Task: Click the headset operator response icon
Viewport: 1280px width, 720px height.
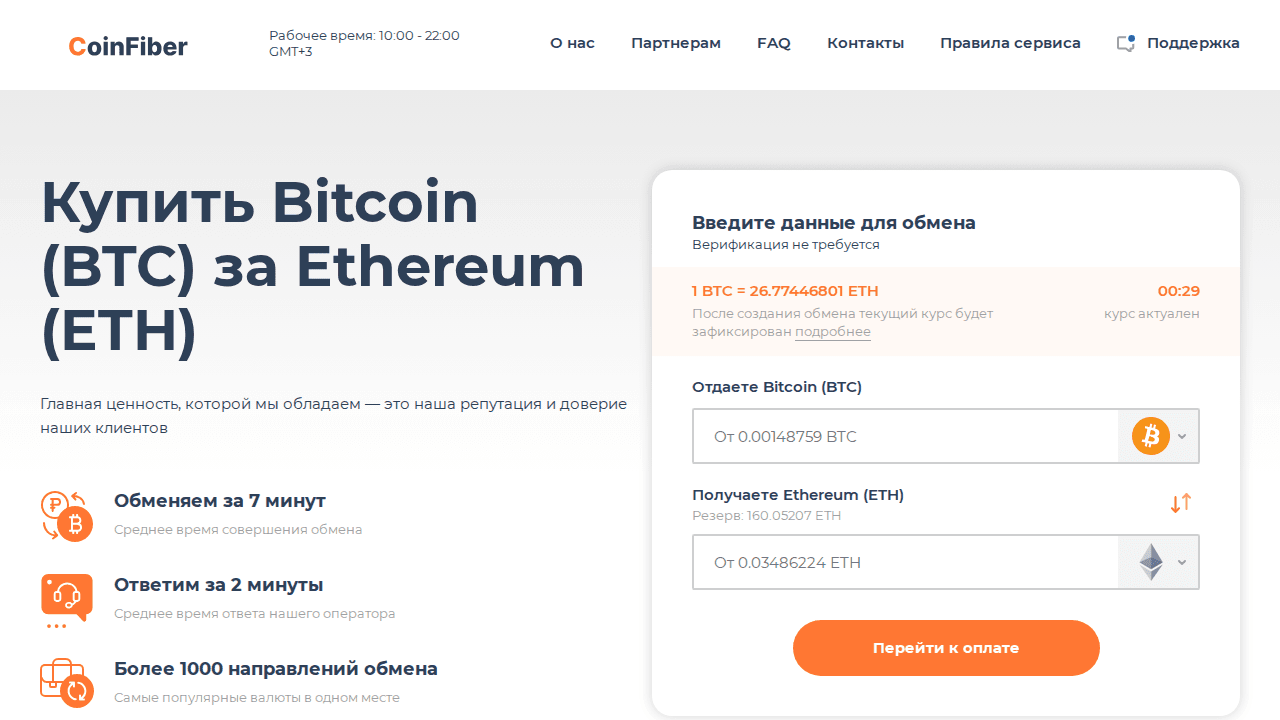Action: coord(66,598)
